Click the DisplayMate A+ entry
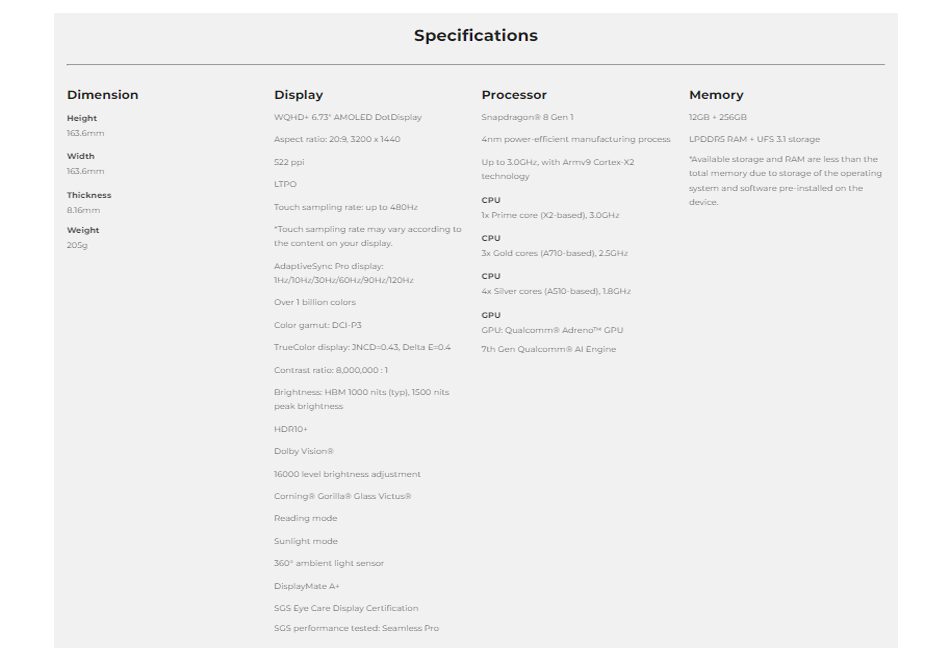Screen dimensions: 950x648 (307, 586)
